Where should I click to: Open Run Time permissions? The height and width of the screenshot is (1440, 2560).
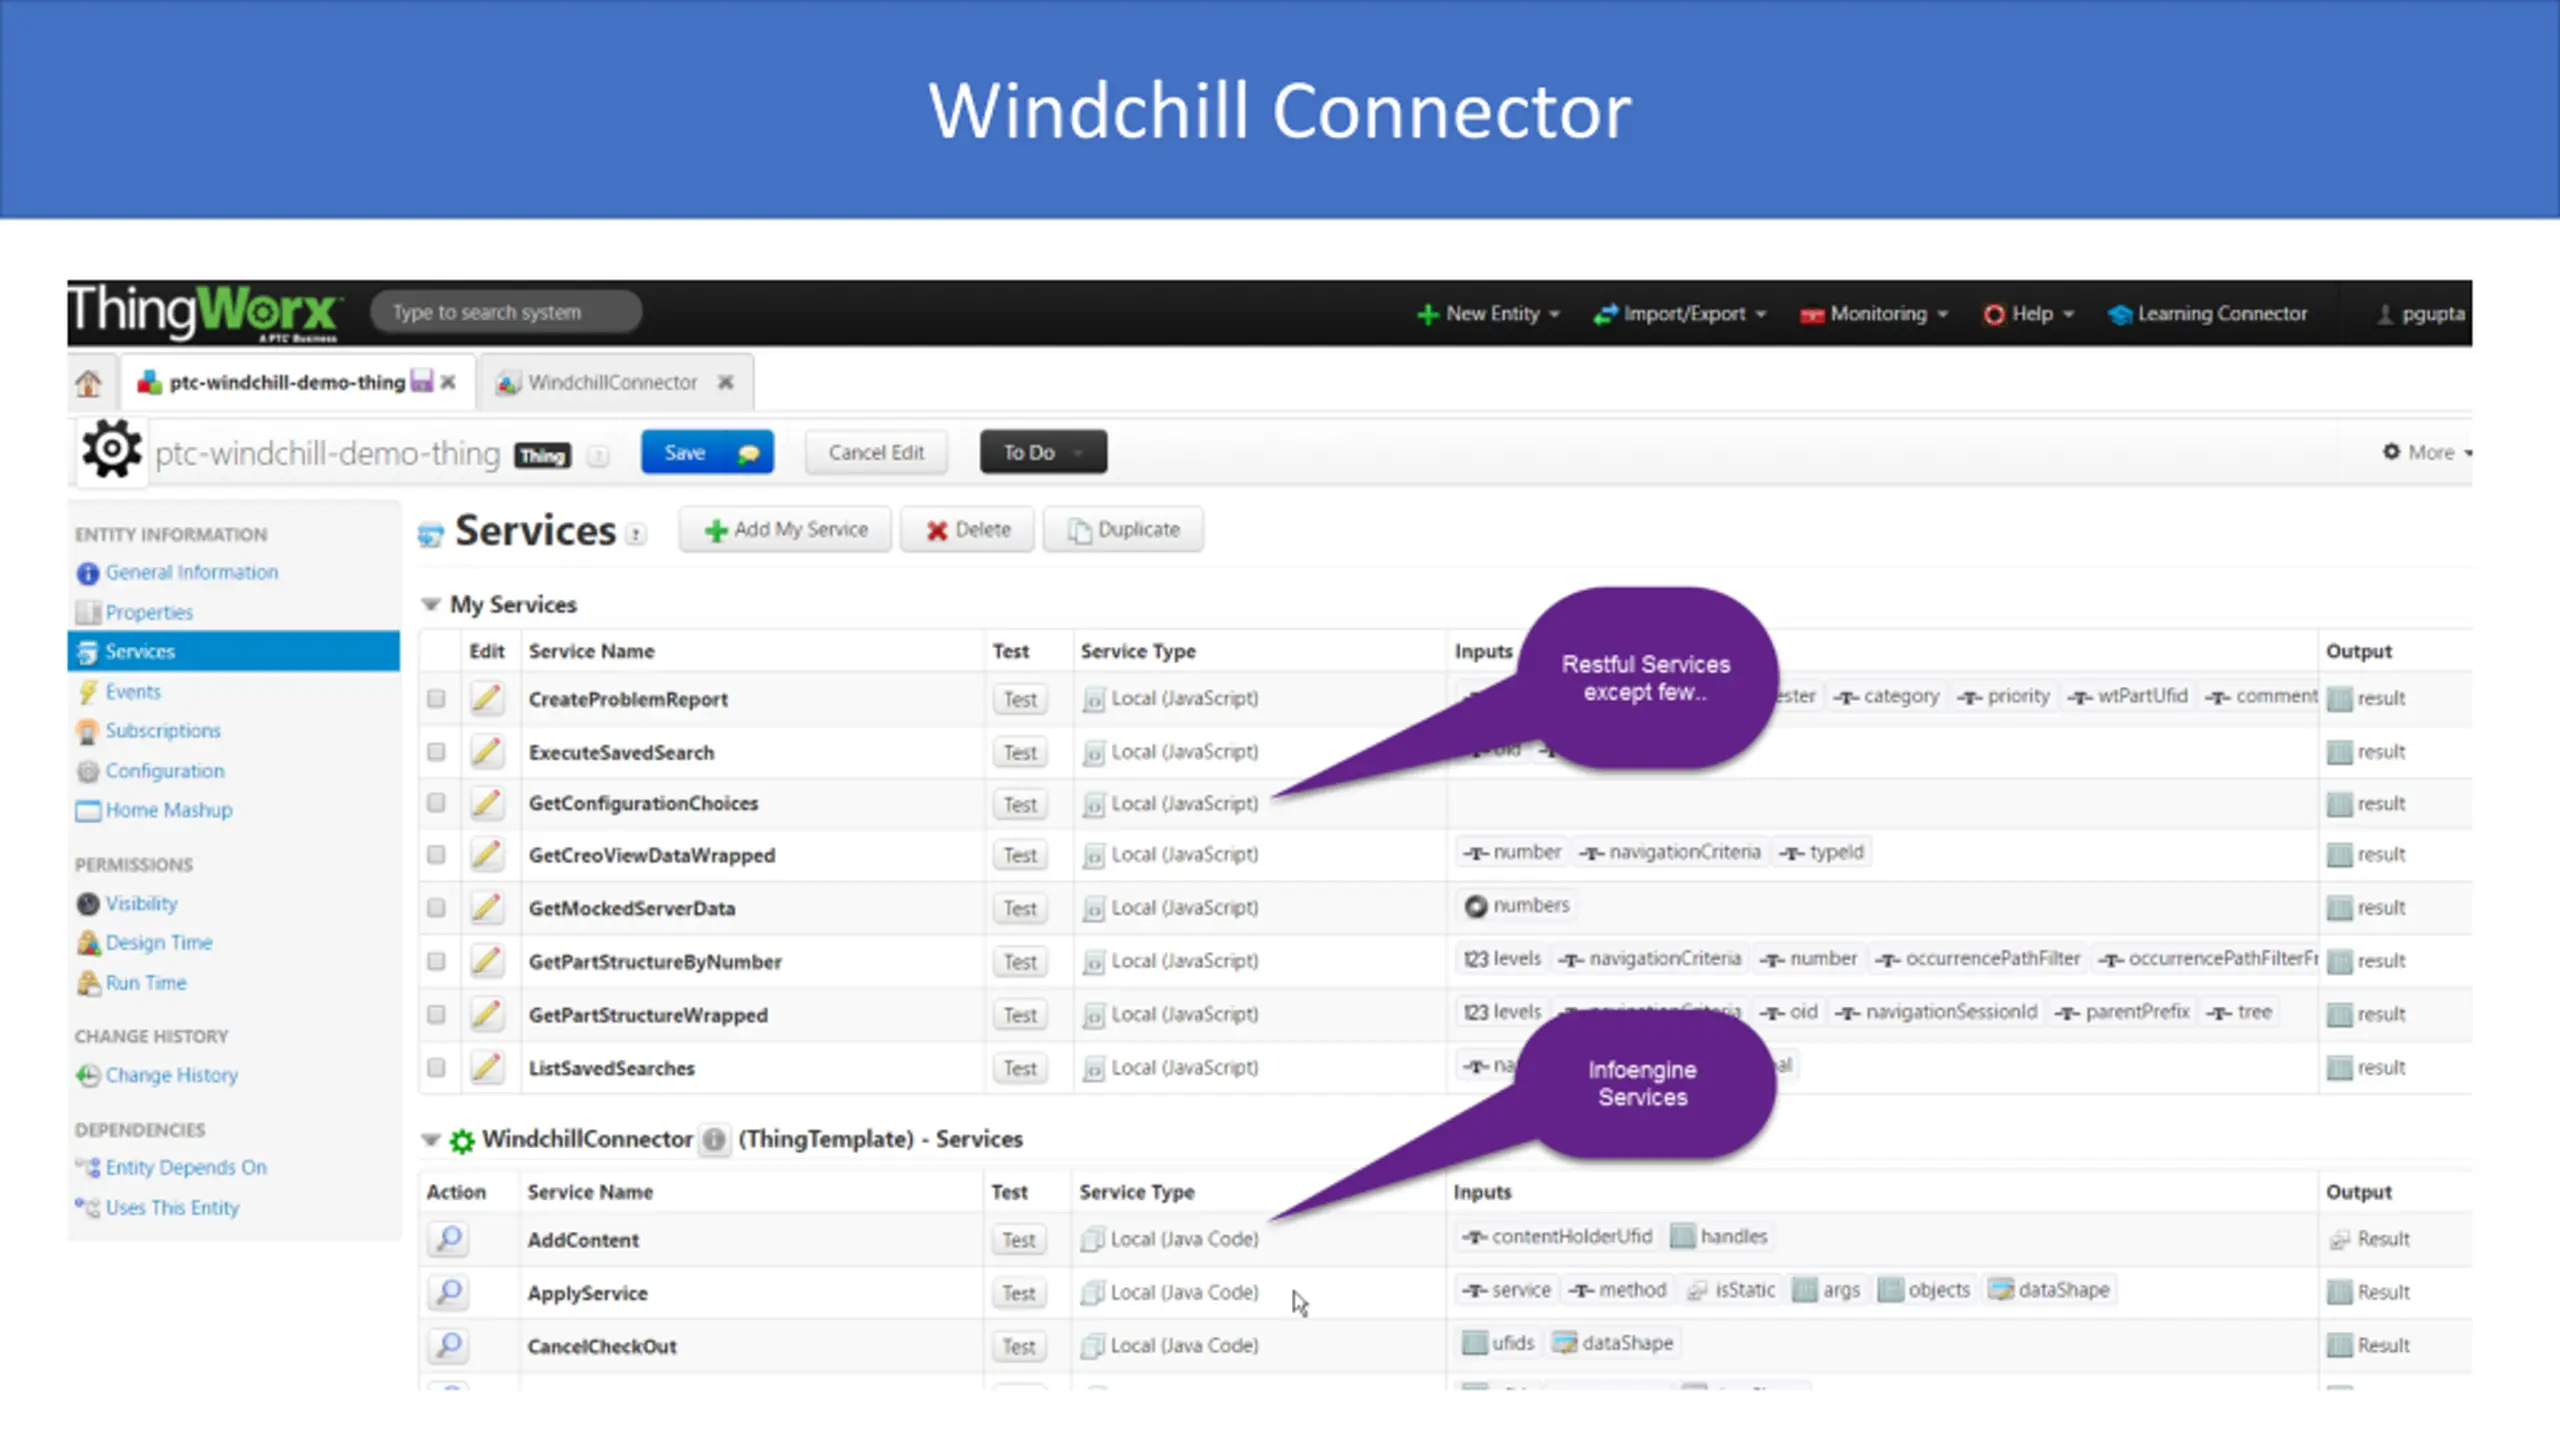click(146, 982)
